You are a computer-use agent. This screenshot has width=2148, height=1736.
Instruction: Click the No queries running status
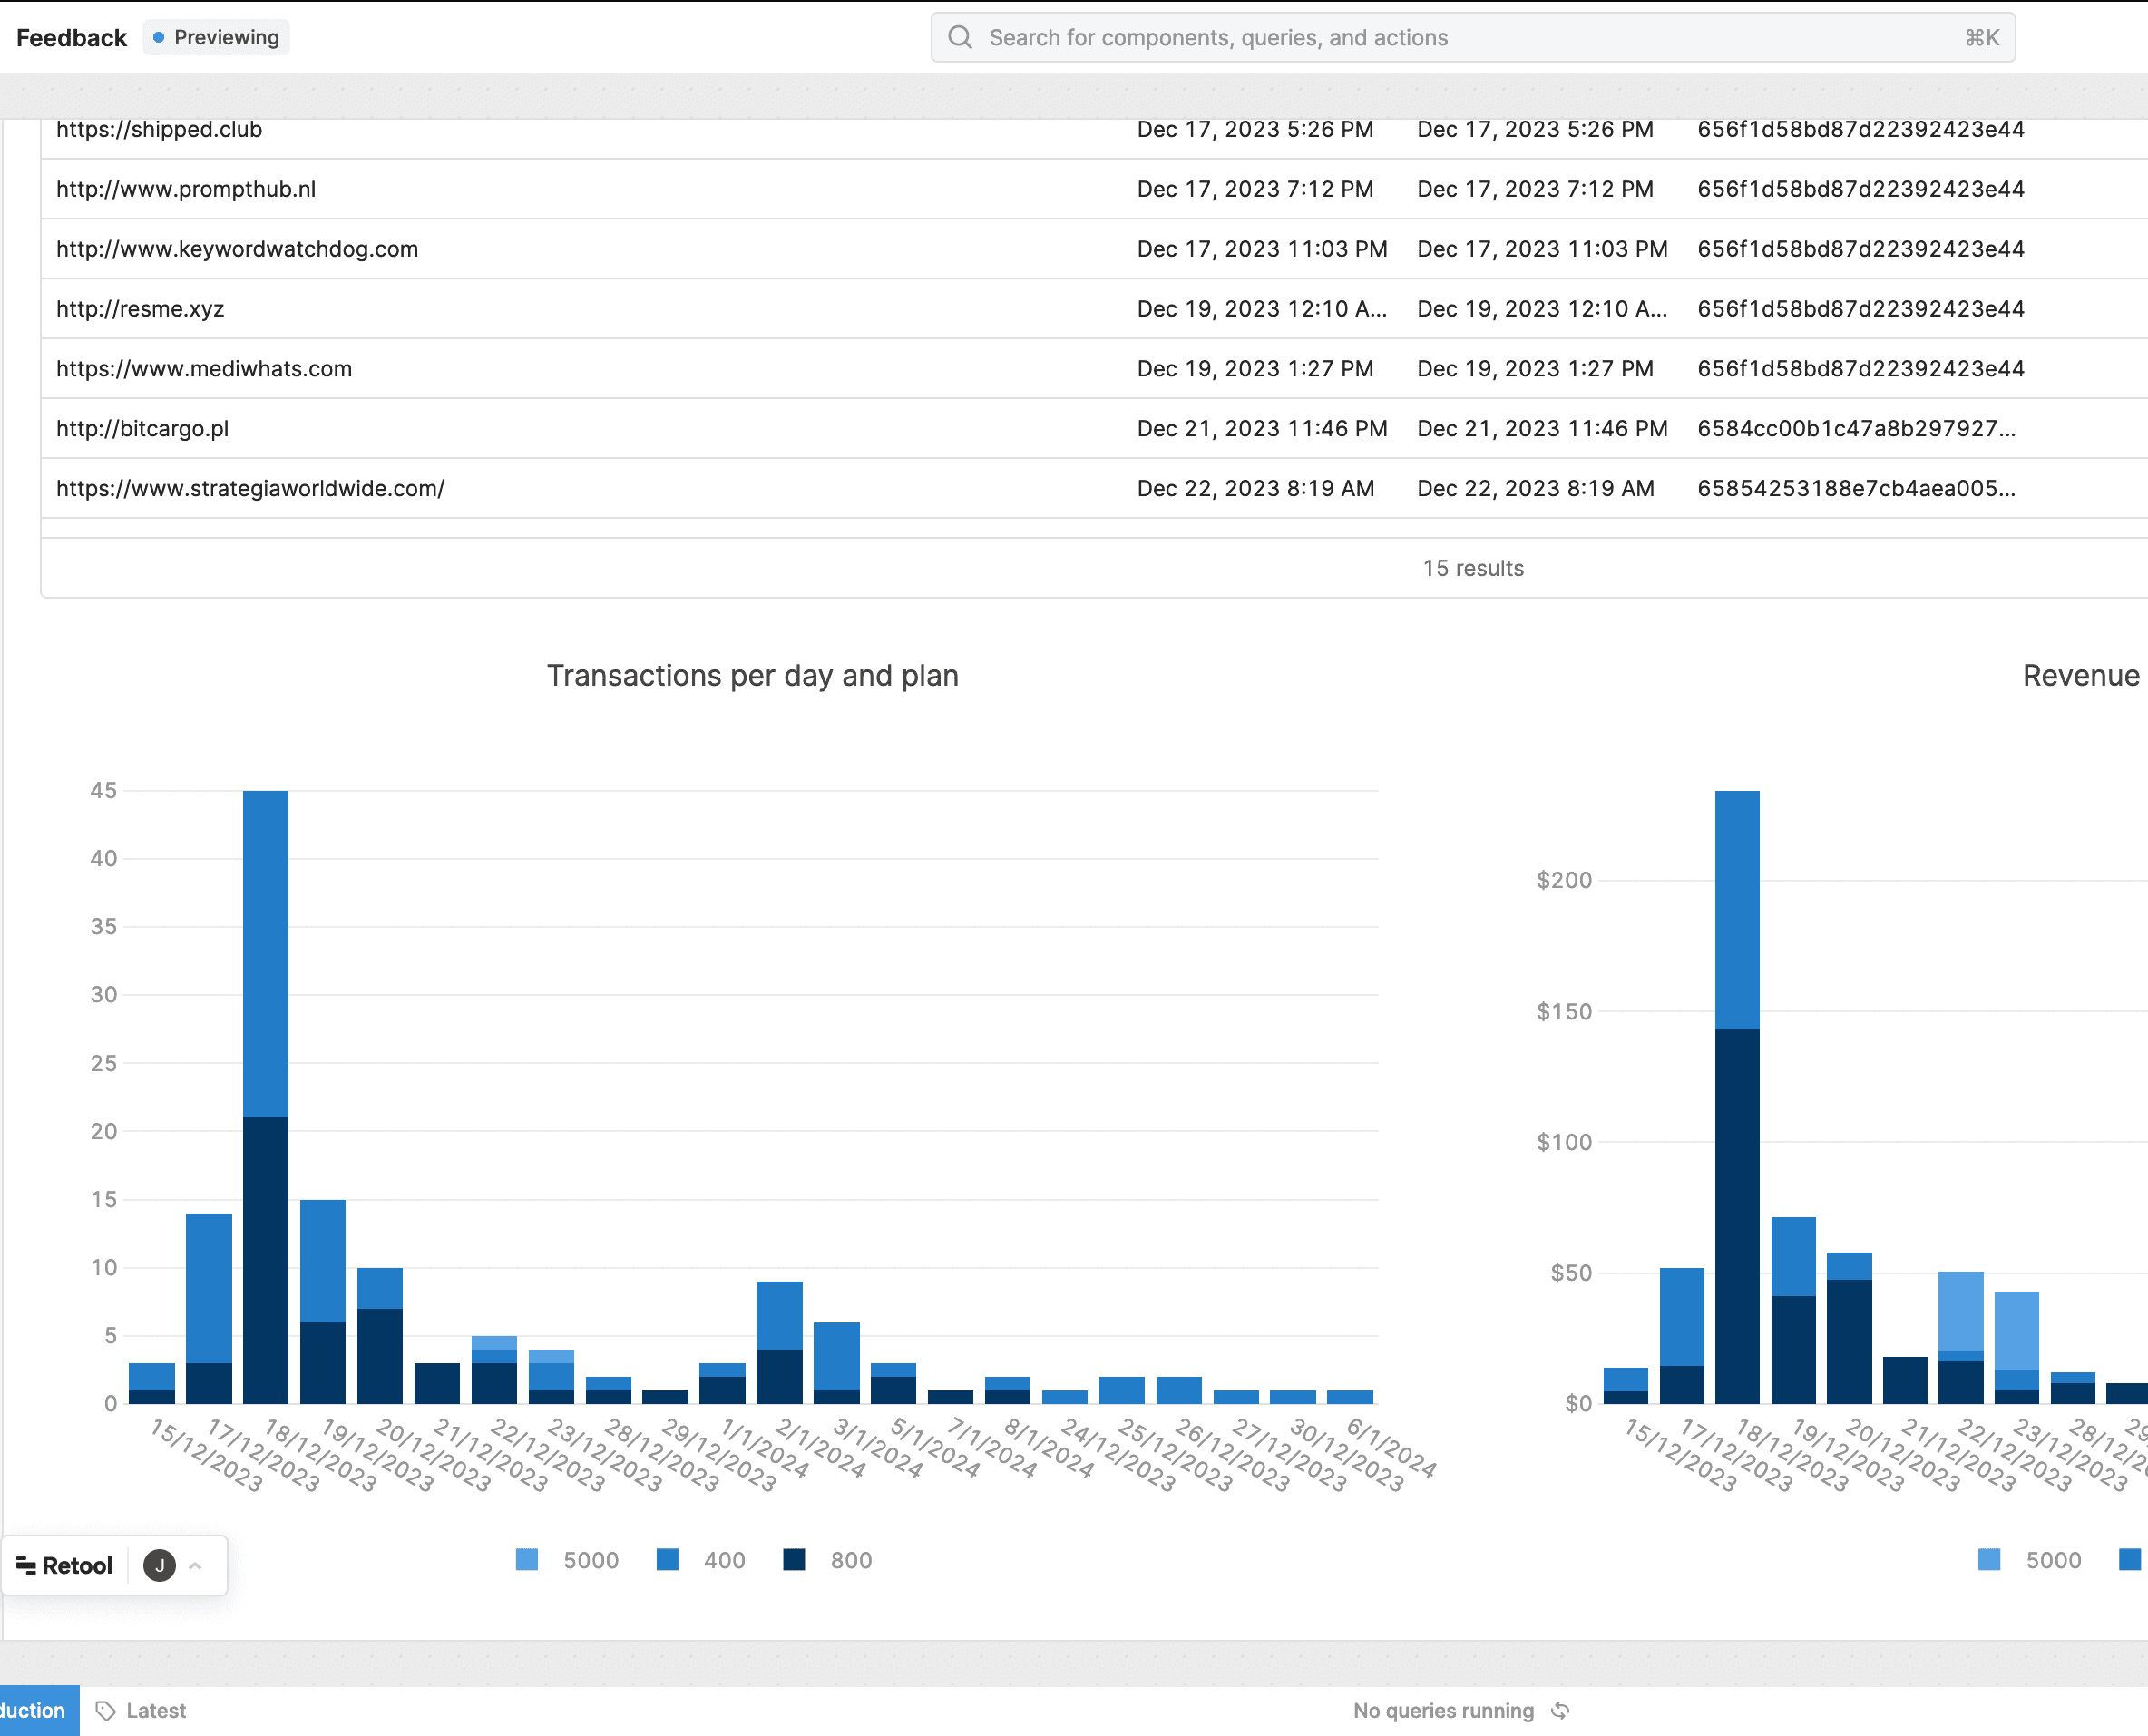pyautogui.click(x=1442, y=1711)
